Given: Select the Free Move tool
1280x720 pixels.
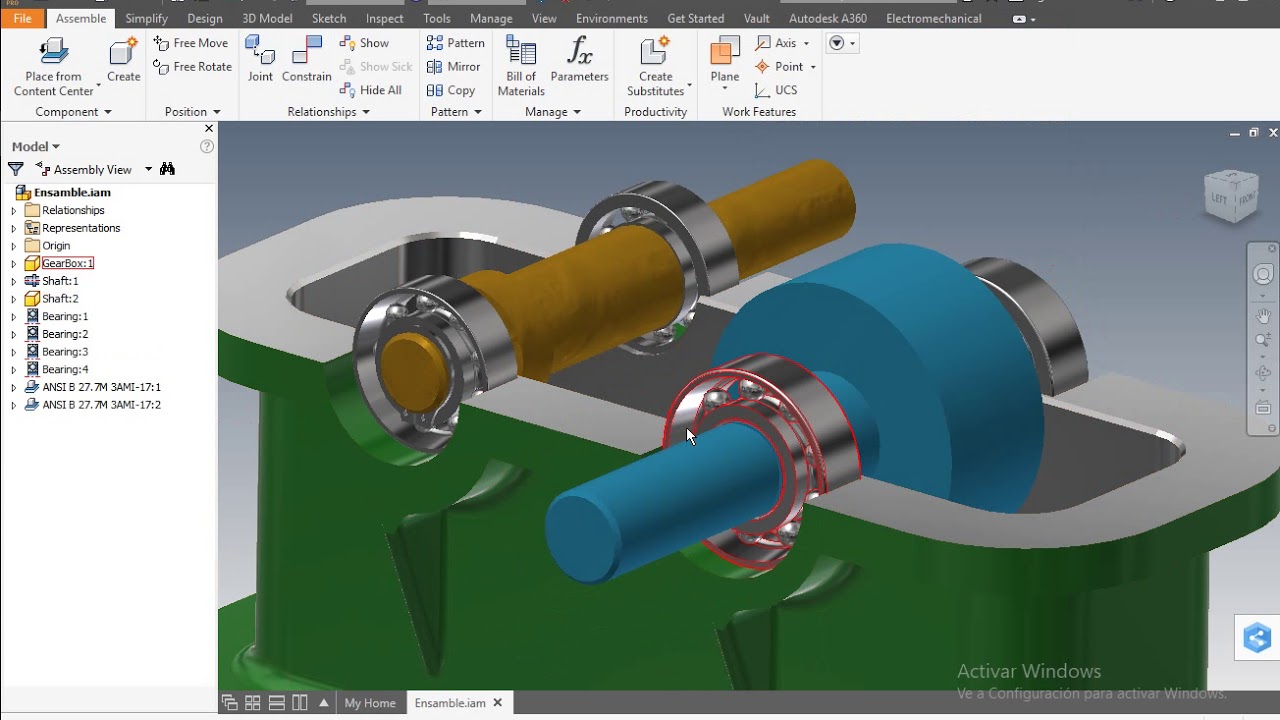Looking at the screenshot, I should tap(191, 43).
